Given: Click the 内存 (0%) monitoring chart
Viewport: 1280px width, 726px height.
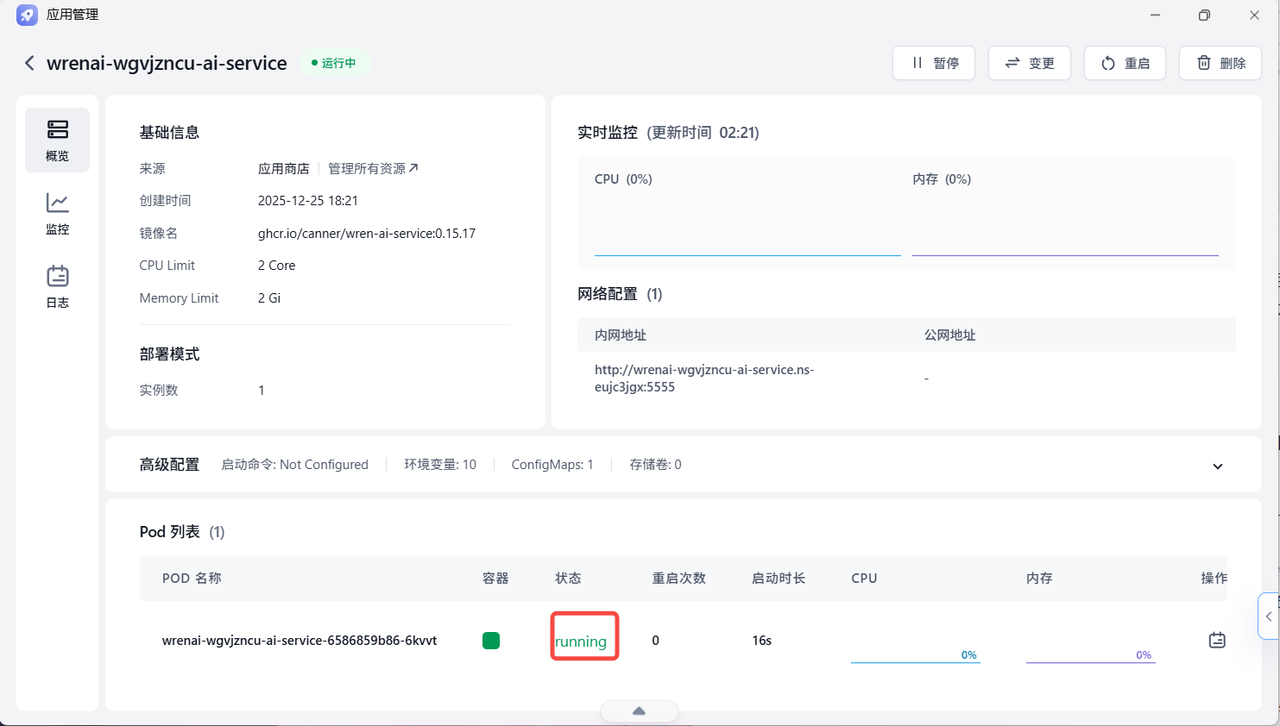Looking at the screenshot, I should [1065, 214].
